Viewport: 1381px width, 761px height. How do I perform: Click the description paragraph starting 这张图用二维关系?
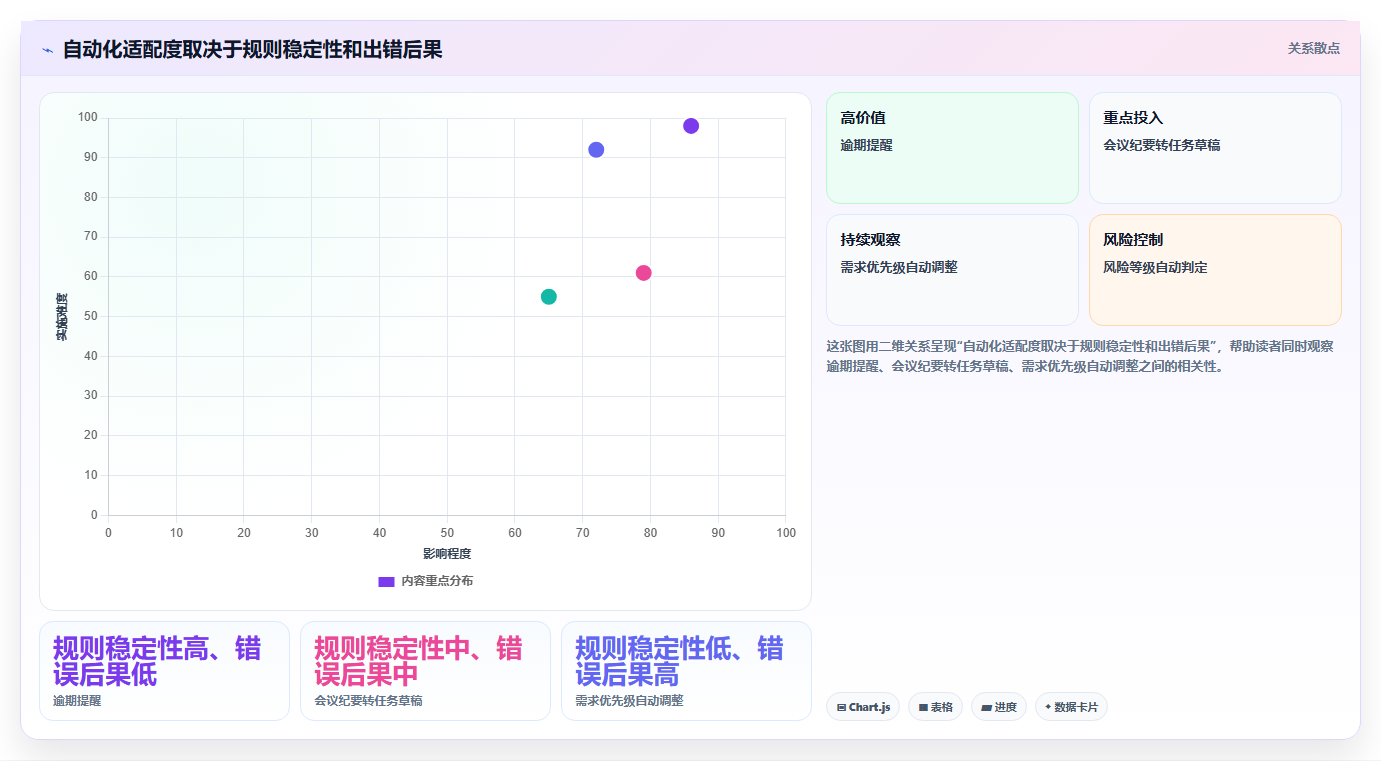(x=1080, y=356)
